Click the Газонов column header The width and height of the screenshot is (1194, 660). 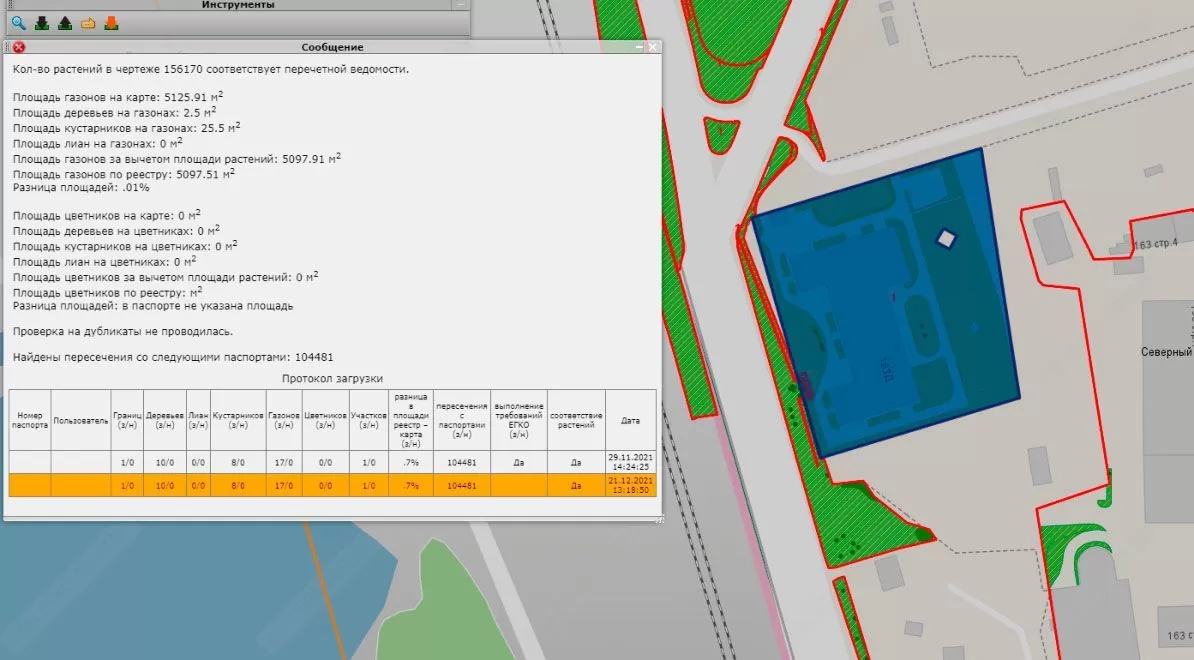tap(284, 420)
